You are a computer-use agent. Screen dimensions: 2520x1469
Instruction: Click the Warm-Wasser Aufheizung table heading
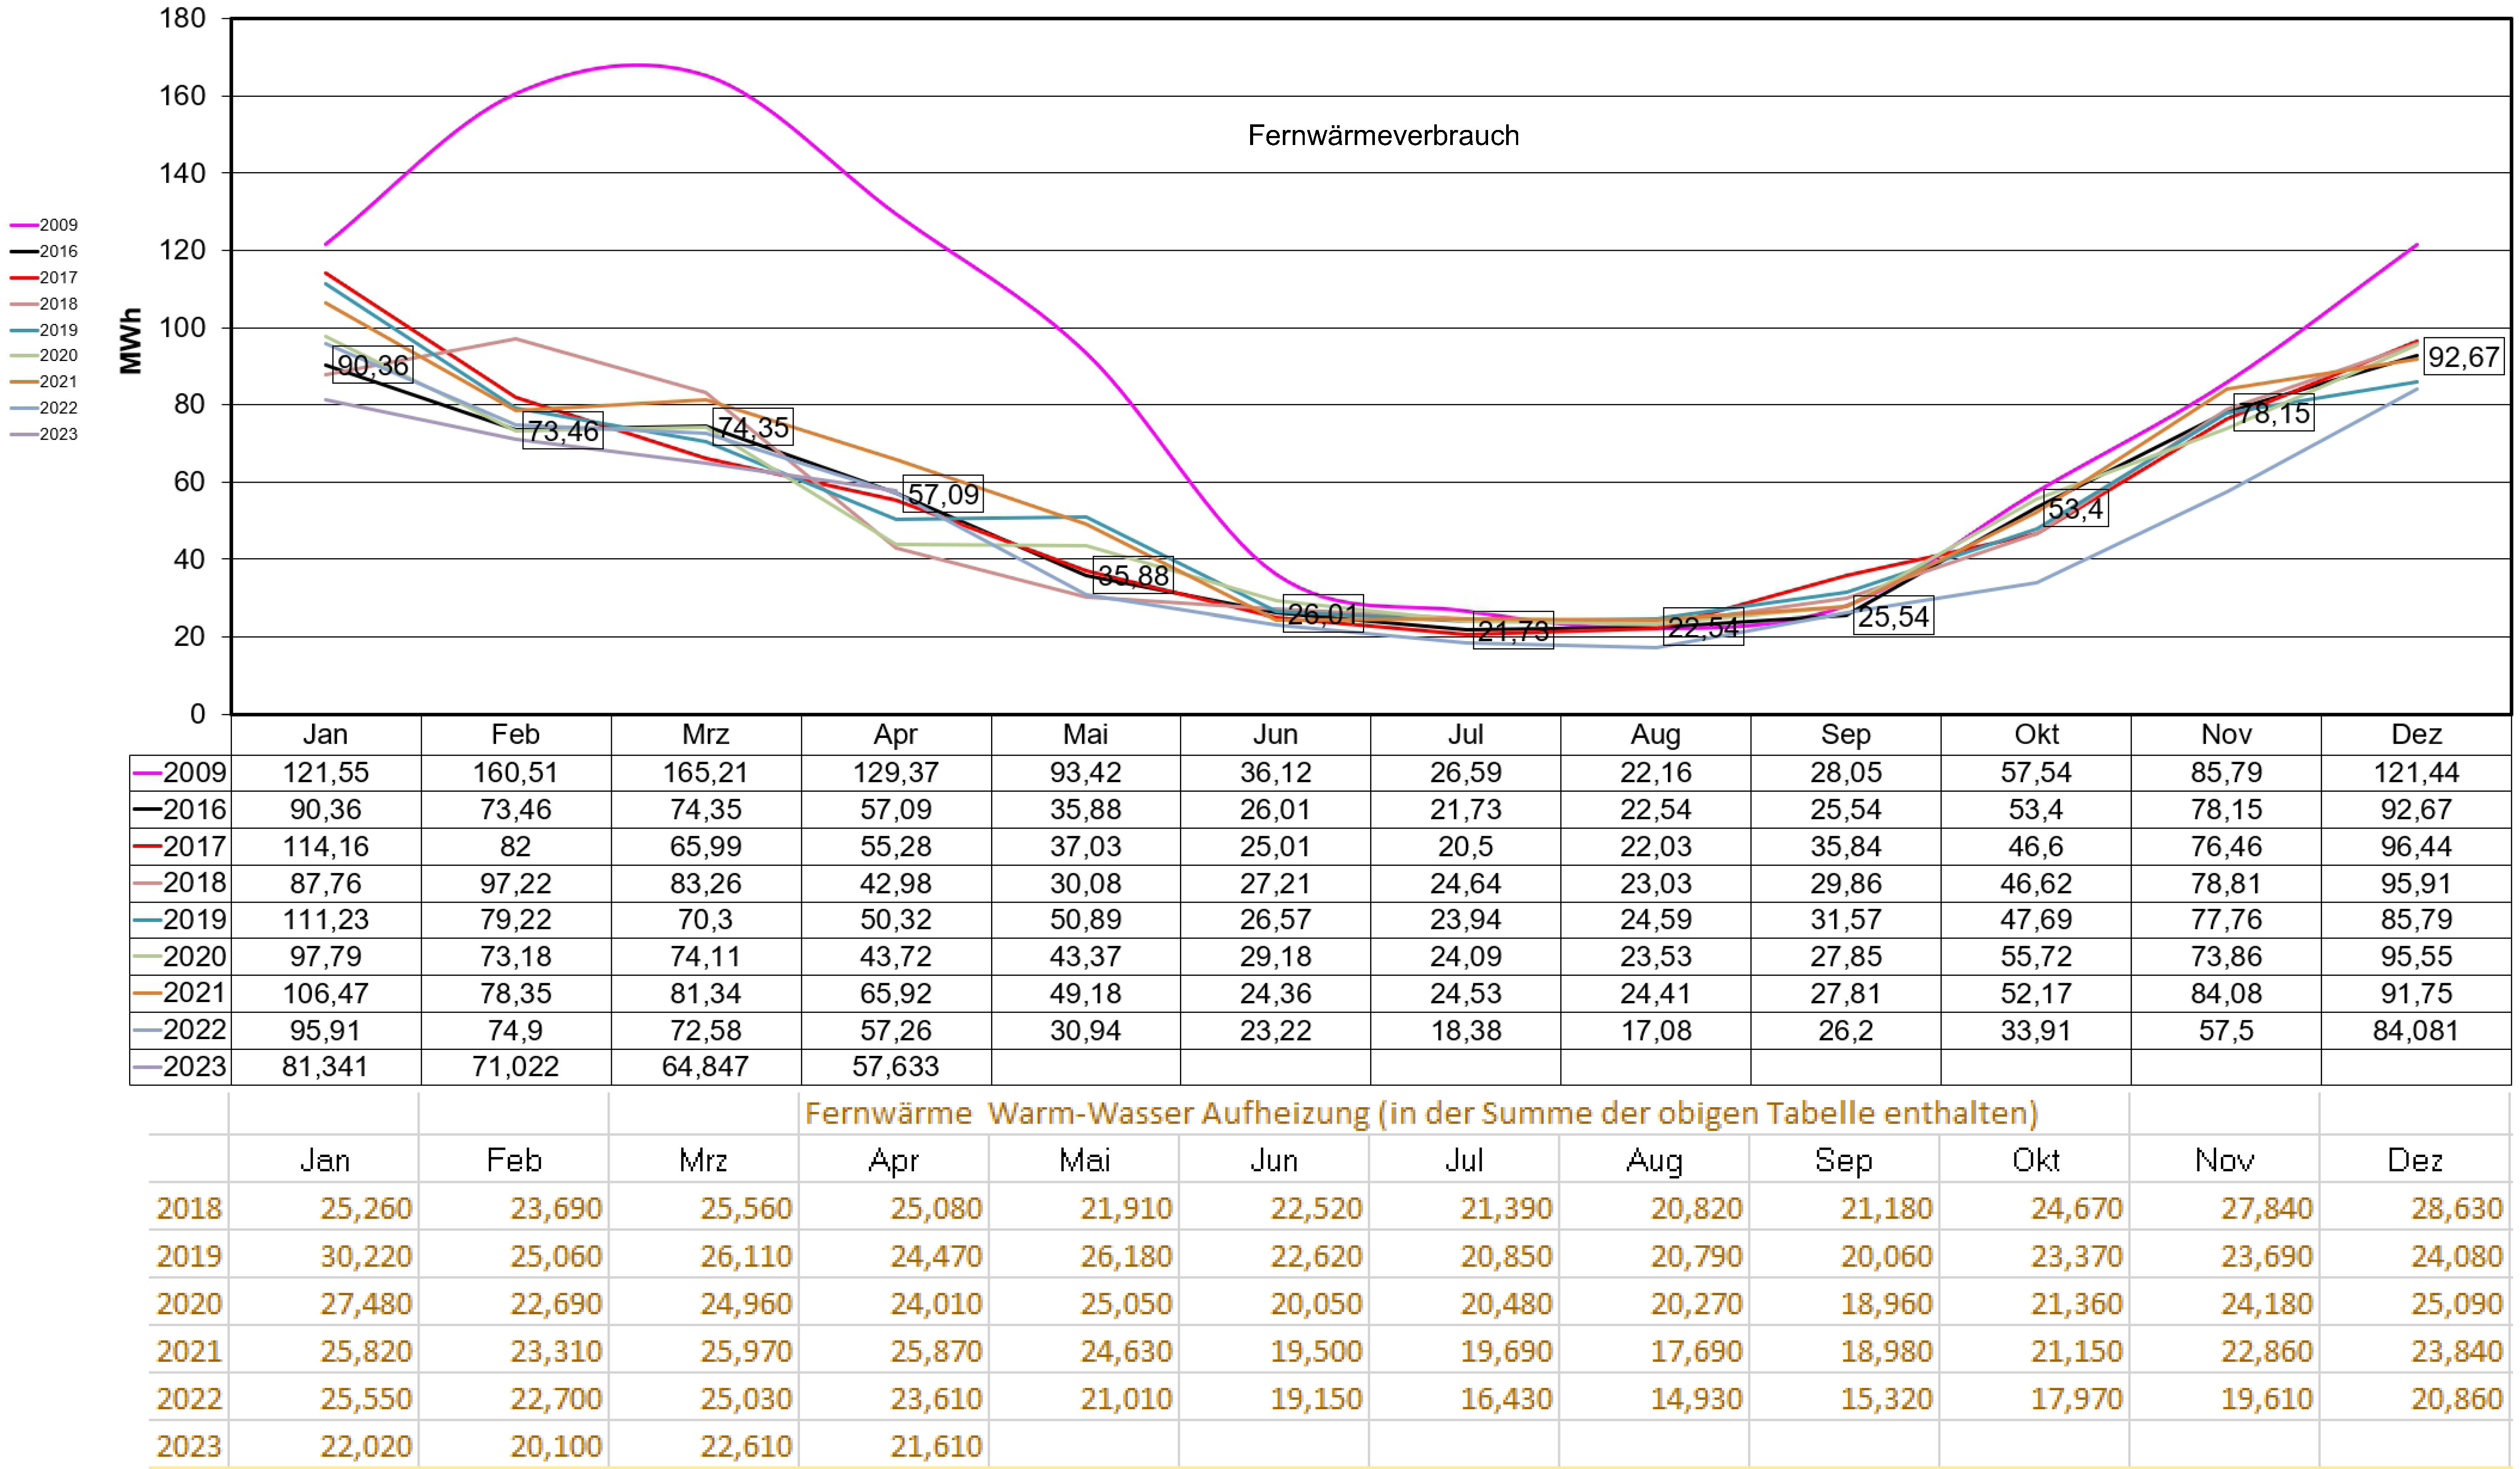(1421, 1113)
